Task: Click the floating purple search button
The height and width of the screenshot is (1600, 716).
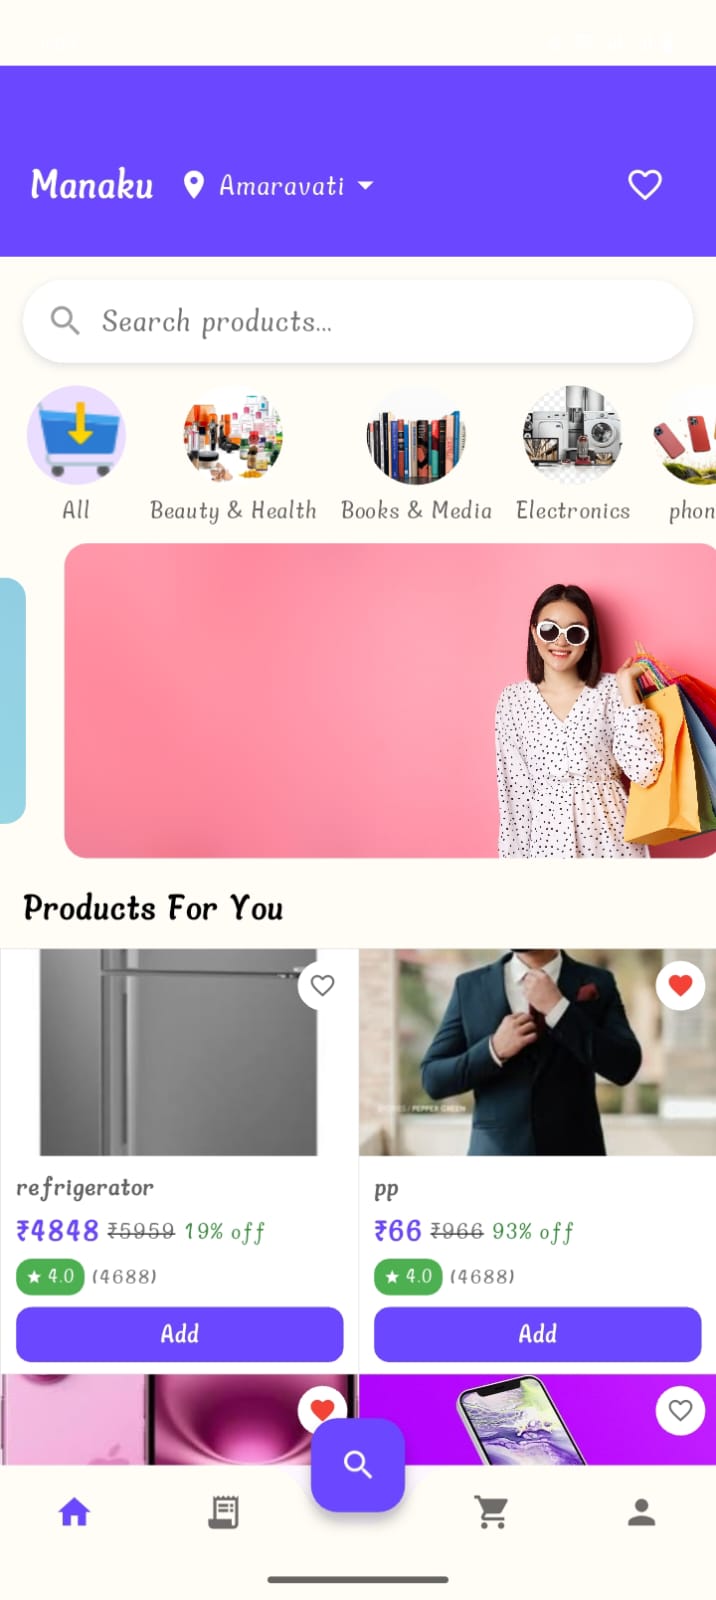Action: pos(358,1464)
